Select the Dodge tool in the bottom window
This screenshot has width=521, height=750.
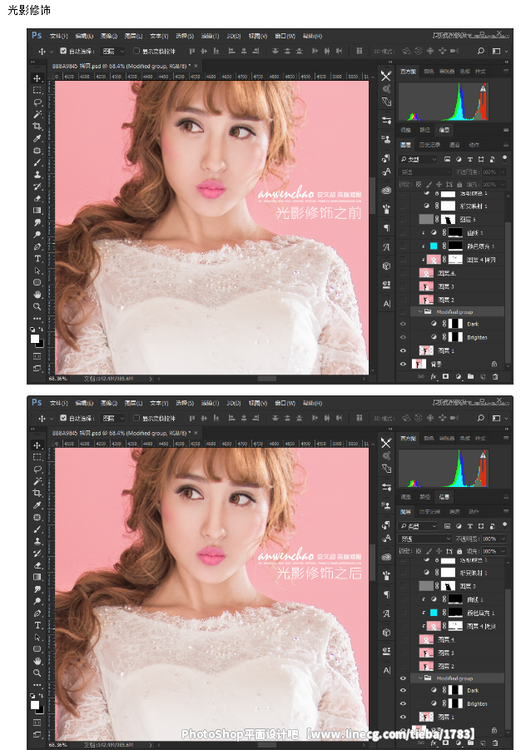click(x=37, y=601)
